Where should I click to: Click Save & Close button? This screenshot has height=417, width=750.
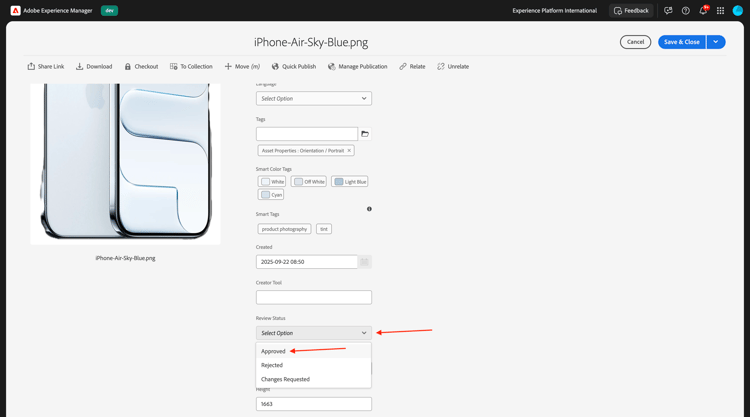pos(682,42)
